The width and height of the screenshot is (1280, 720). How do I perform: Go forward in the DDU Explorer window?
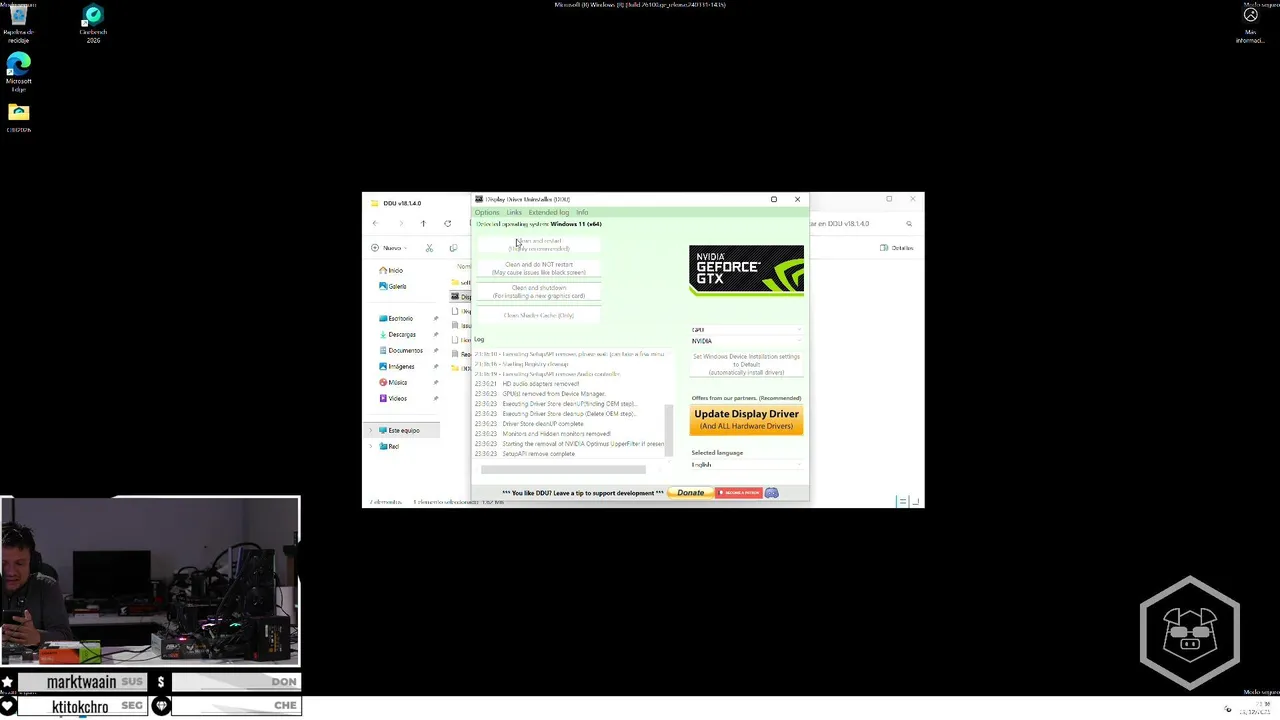pos(400,223)
